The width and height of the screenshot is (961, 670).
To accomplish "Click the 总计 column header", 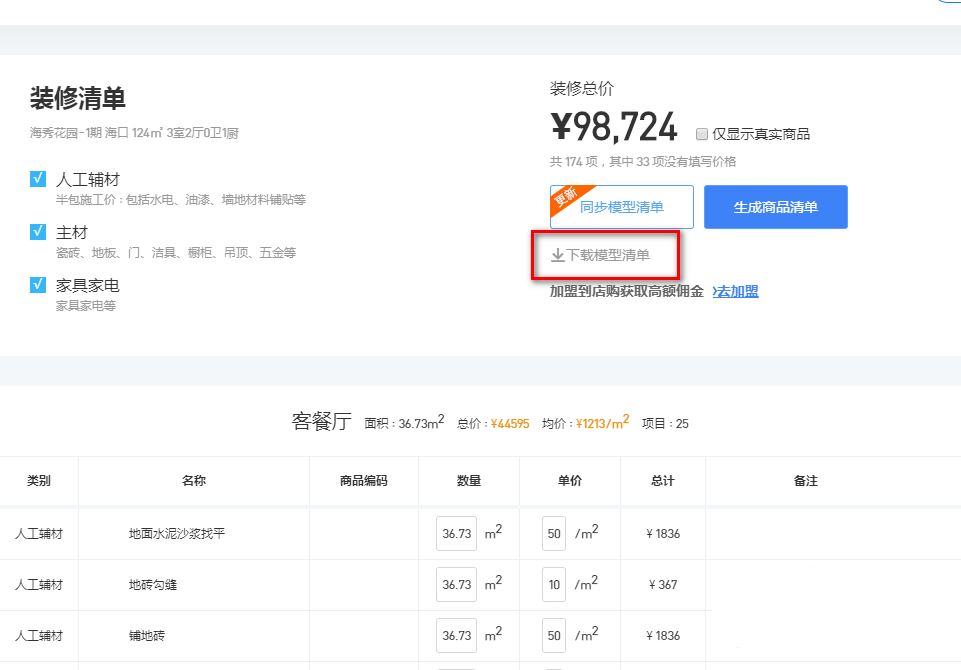I will pos(663,481).
